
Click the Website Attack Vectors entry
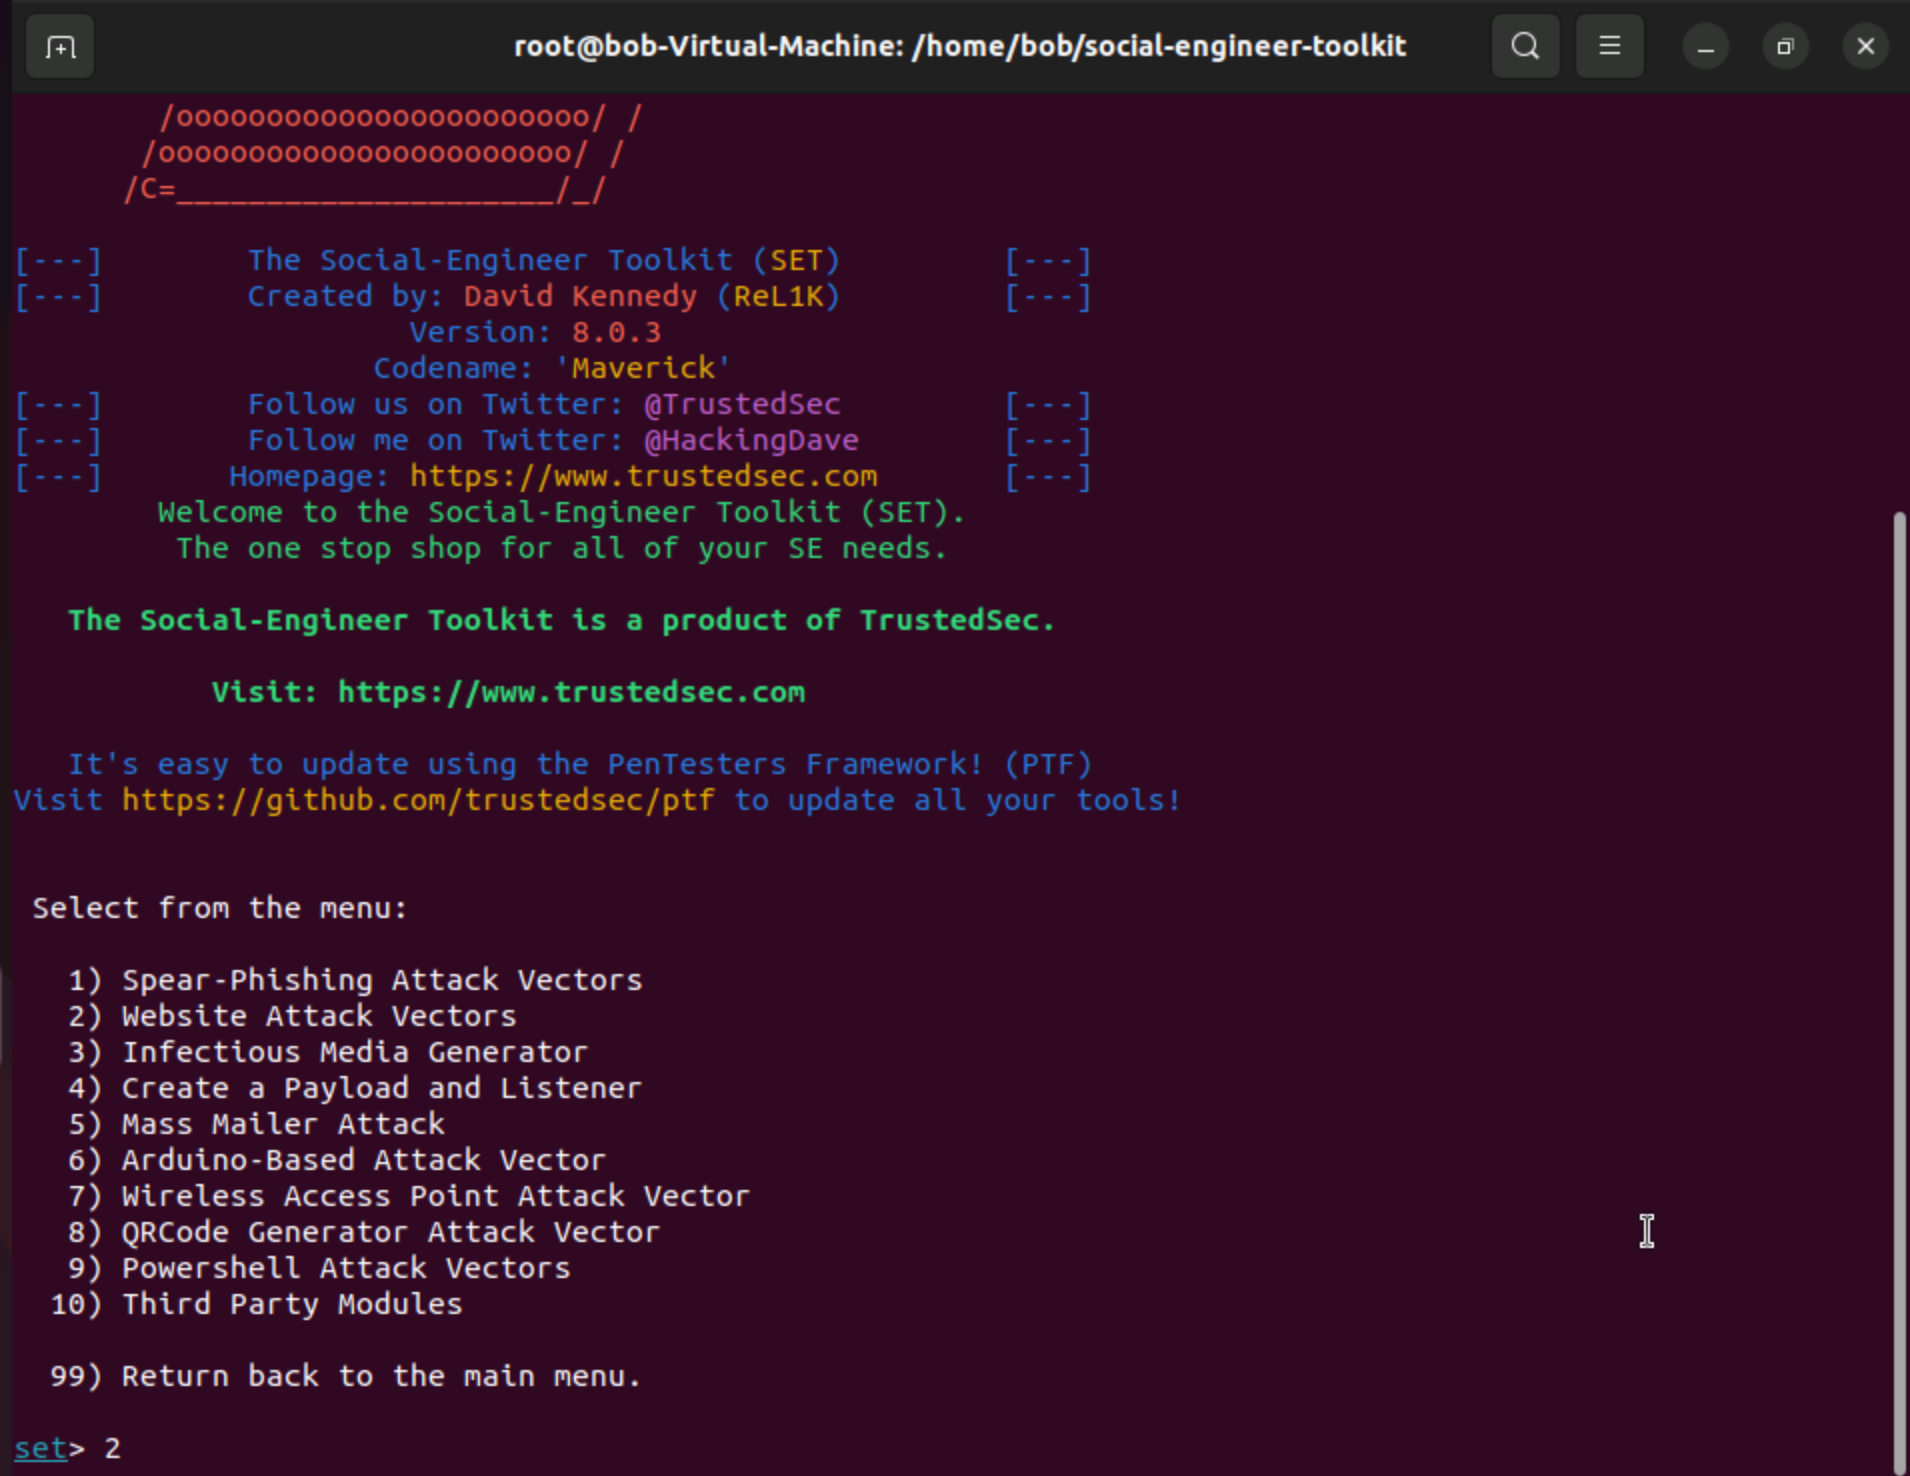pyautogui.click(x=318, y=1016)
